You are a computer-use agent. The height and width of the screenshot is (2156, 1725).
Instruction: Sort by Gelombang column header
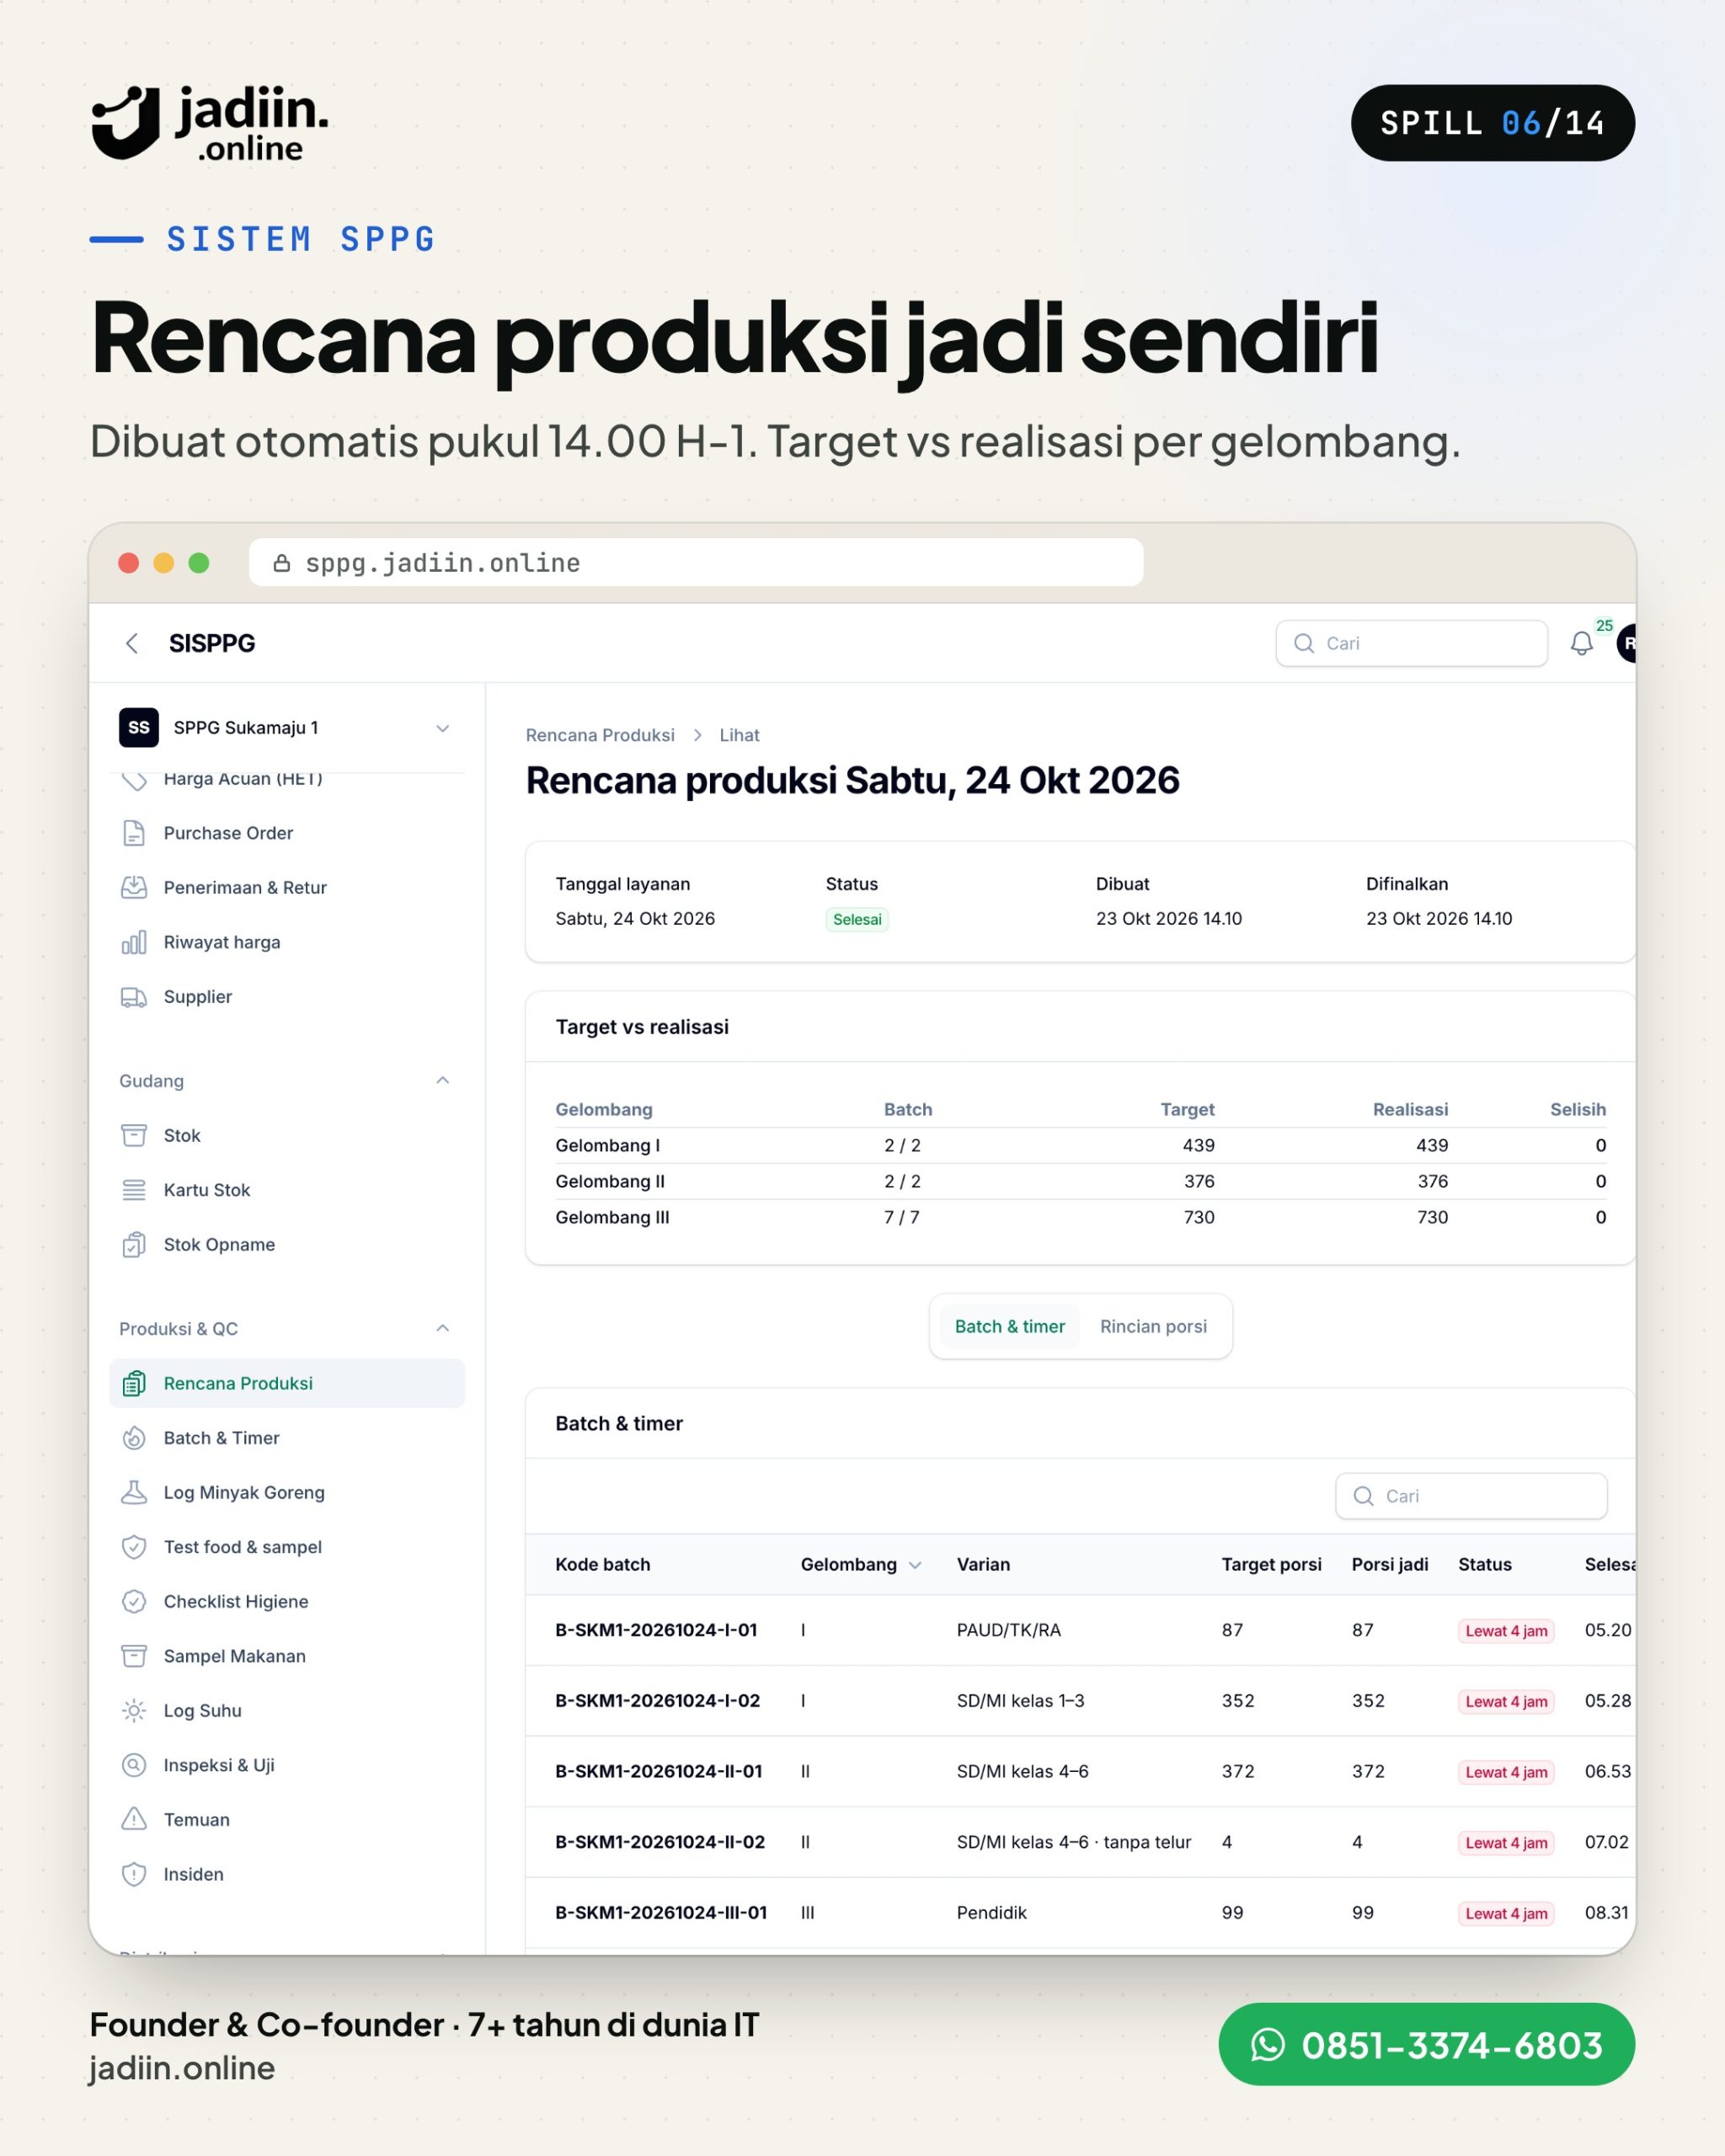pyautogui.click(x=860, y=1564)
